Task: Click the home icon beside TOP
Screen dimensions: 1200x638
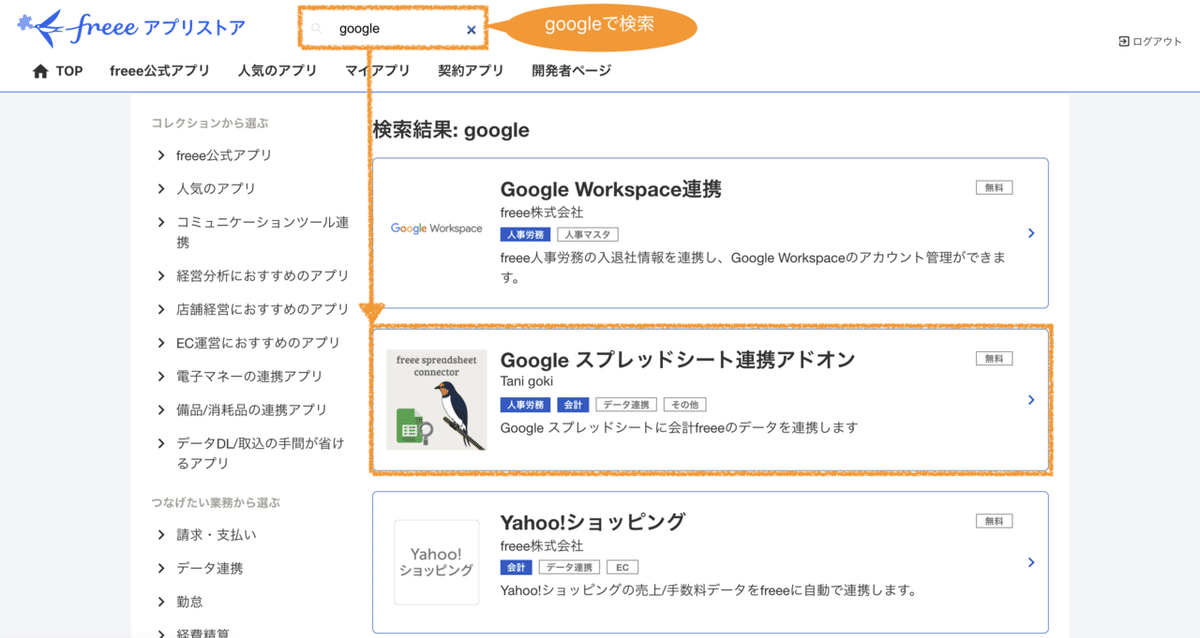Action: click(41, 71)
